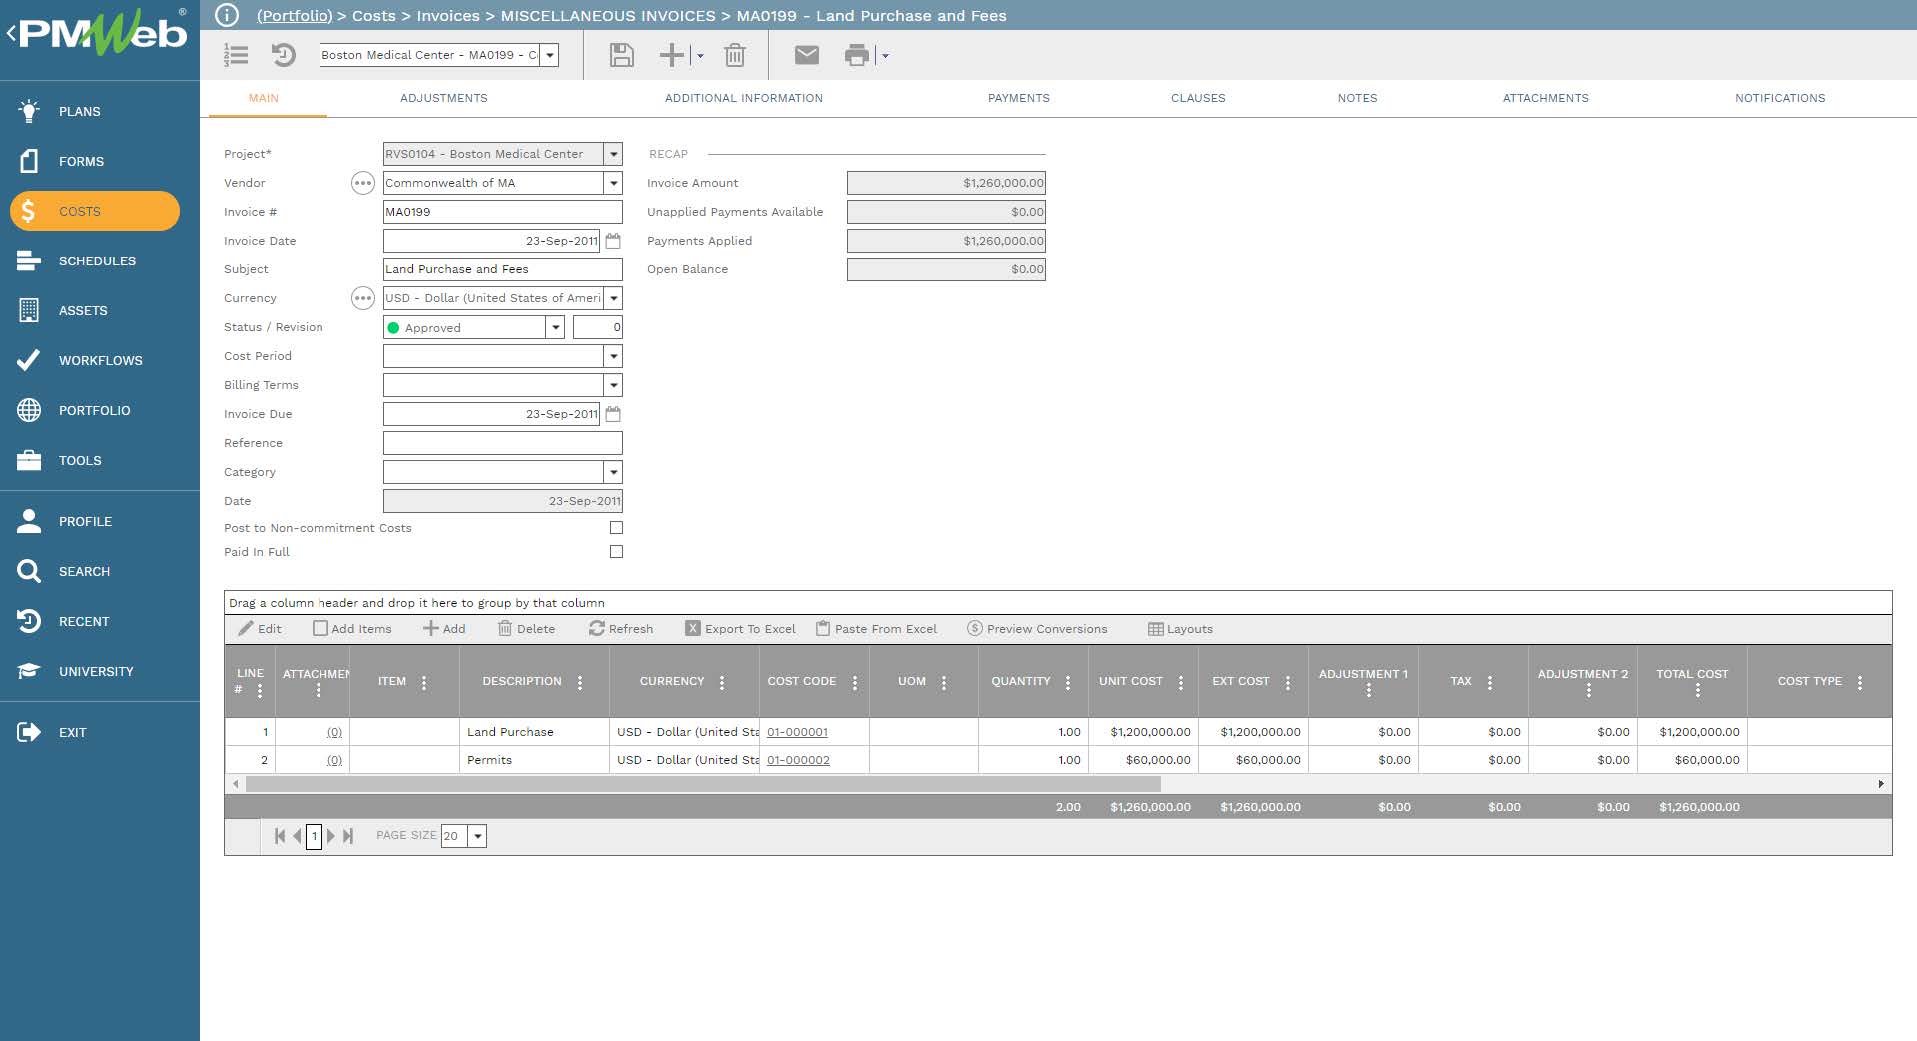Switch to the Adjustments tab
The height and width of the screenshot is (1041, 1917).
(444, 98)
